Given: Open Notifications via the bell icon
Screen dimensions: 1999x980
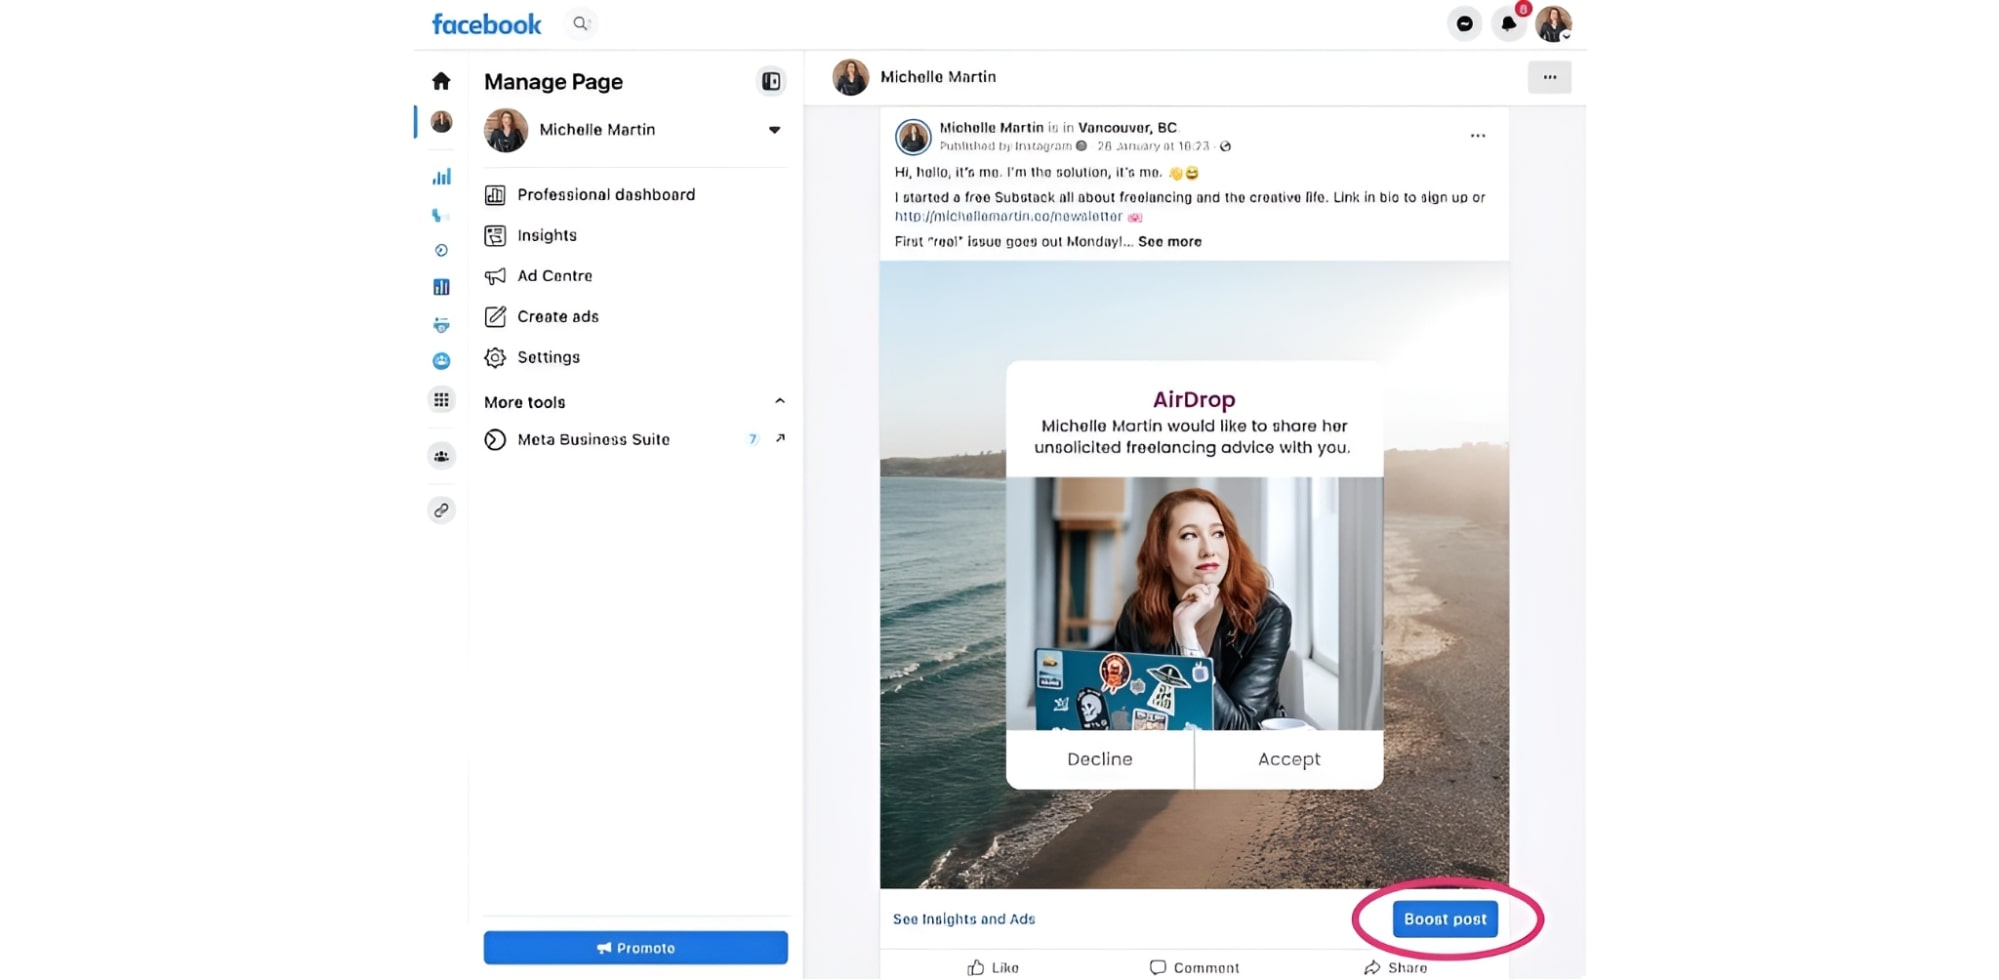Looking at the screenshot, I should [x=1510, y=23].
